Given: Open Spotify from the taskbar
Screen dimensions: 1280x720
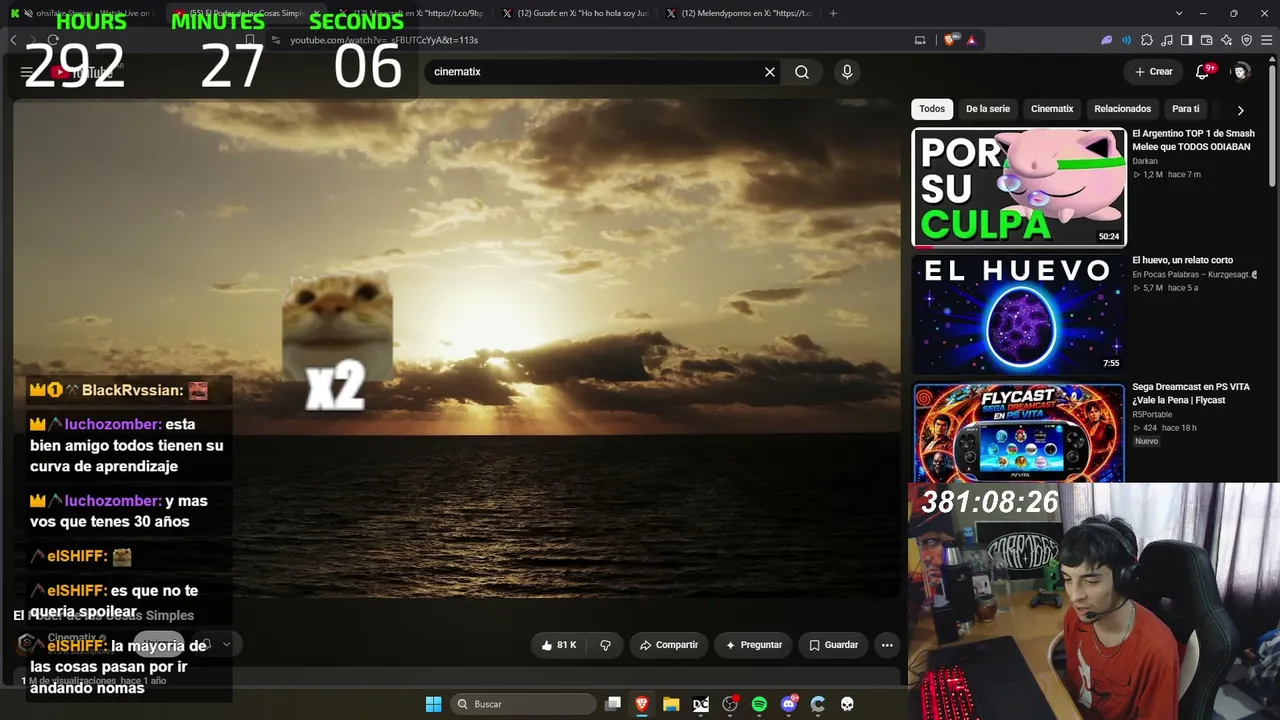Looking at the screenshot, I should tap(759, 704).
